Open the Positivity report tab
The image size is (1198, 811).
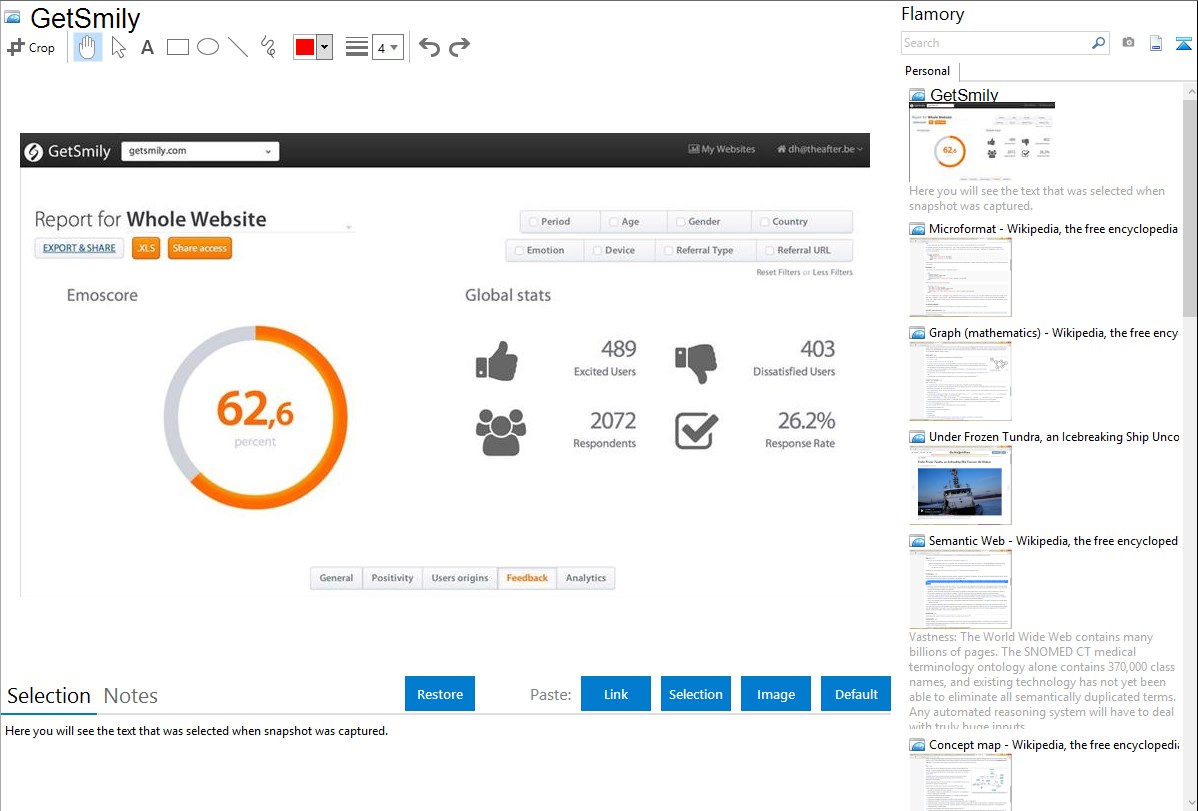point(392,578)
